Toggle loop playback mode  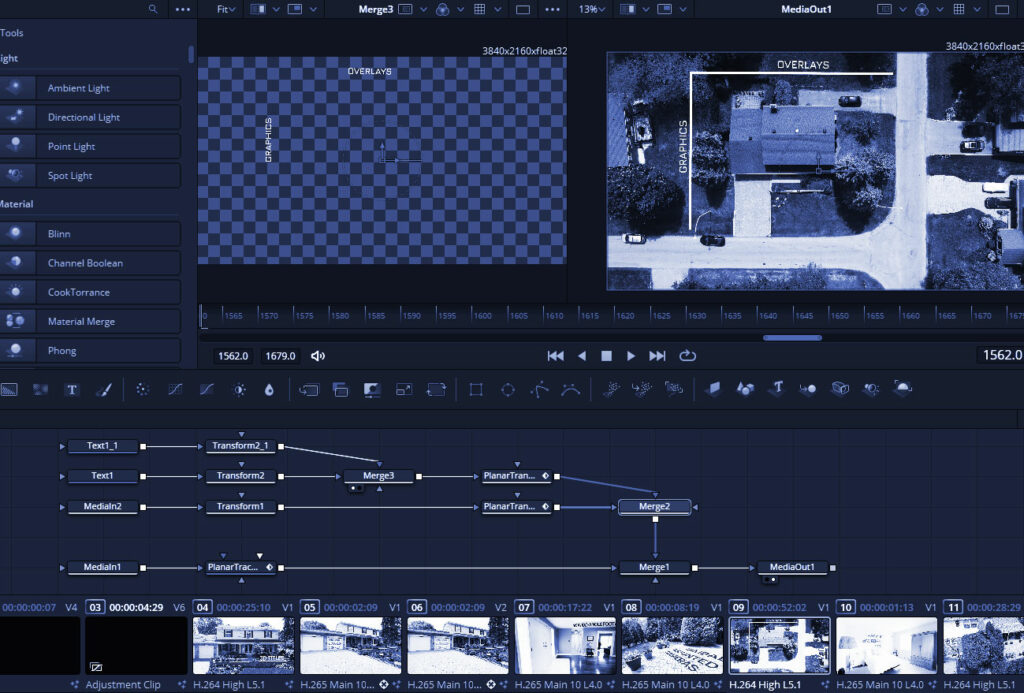point(688,356)
